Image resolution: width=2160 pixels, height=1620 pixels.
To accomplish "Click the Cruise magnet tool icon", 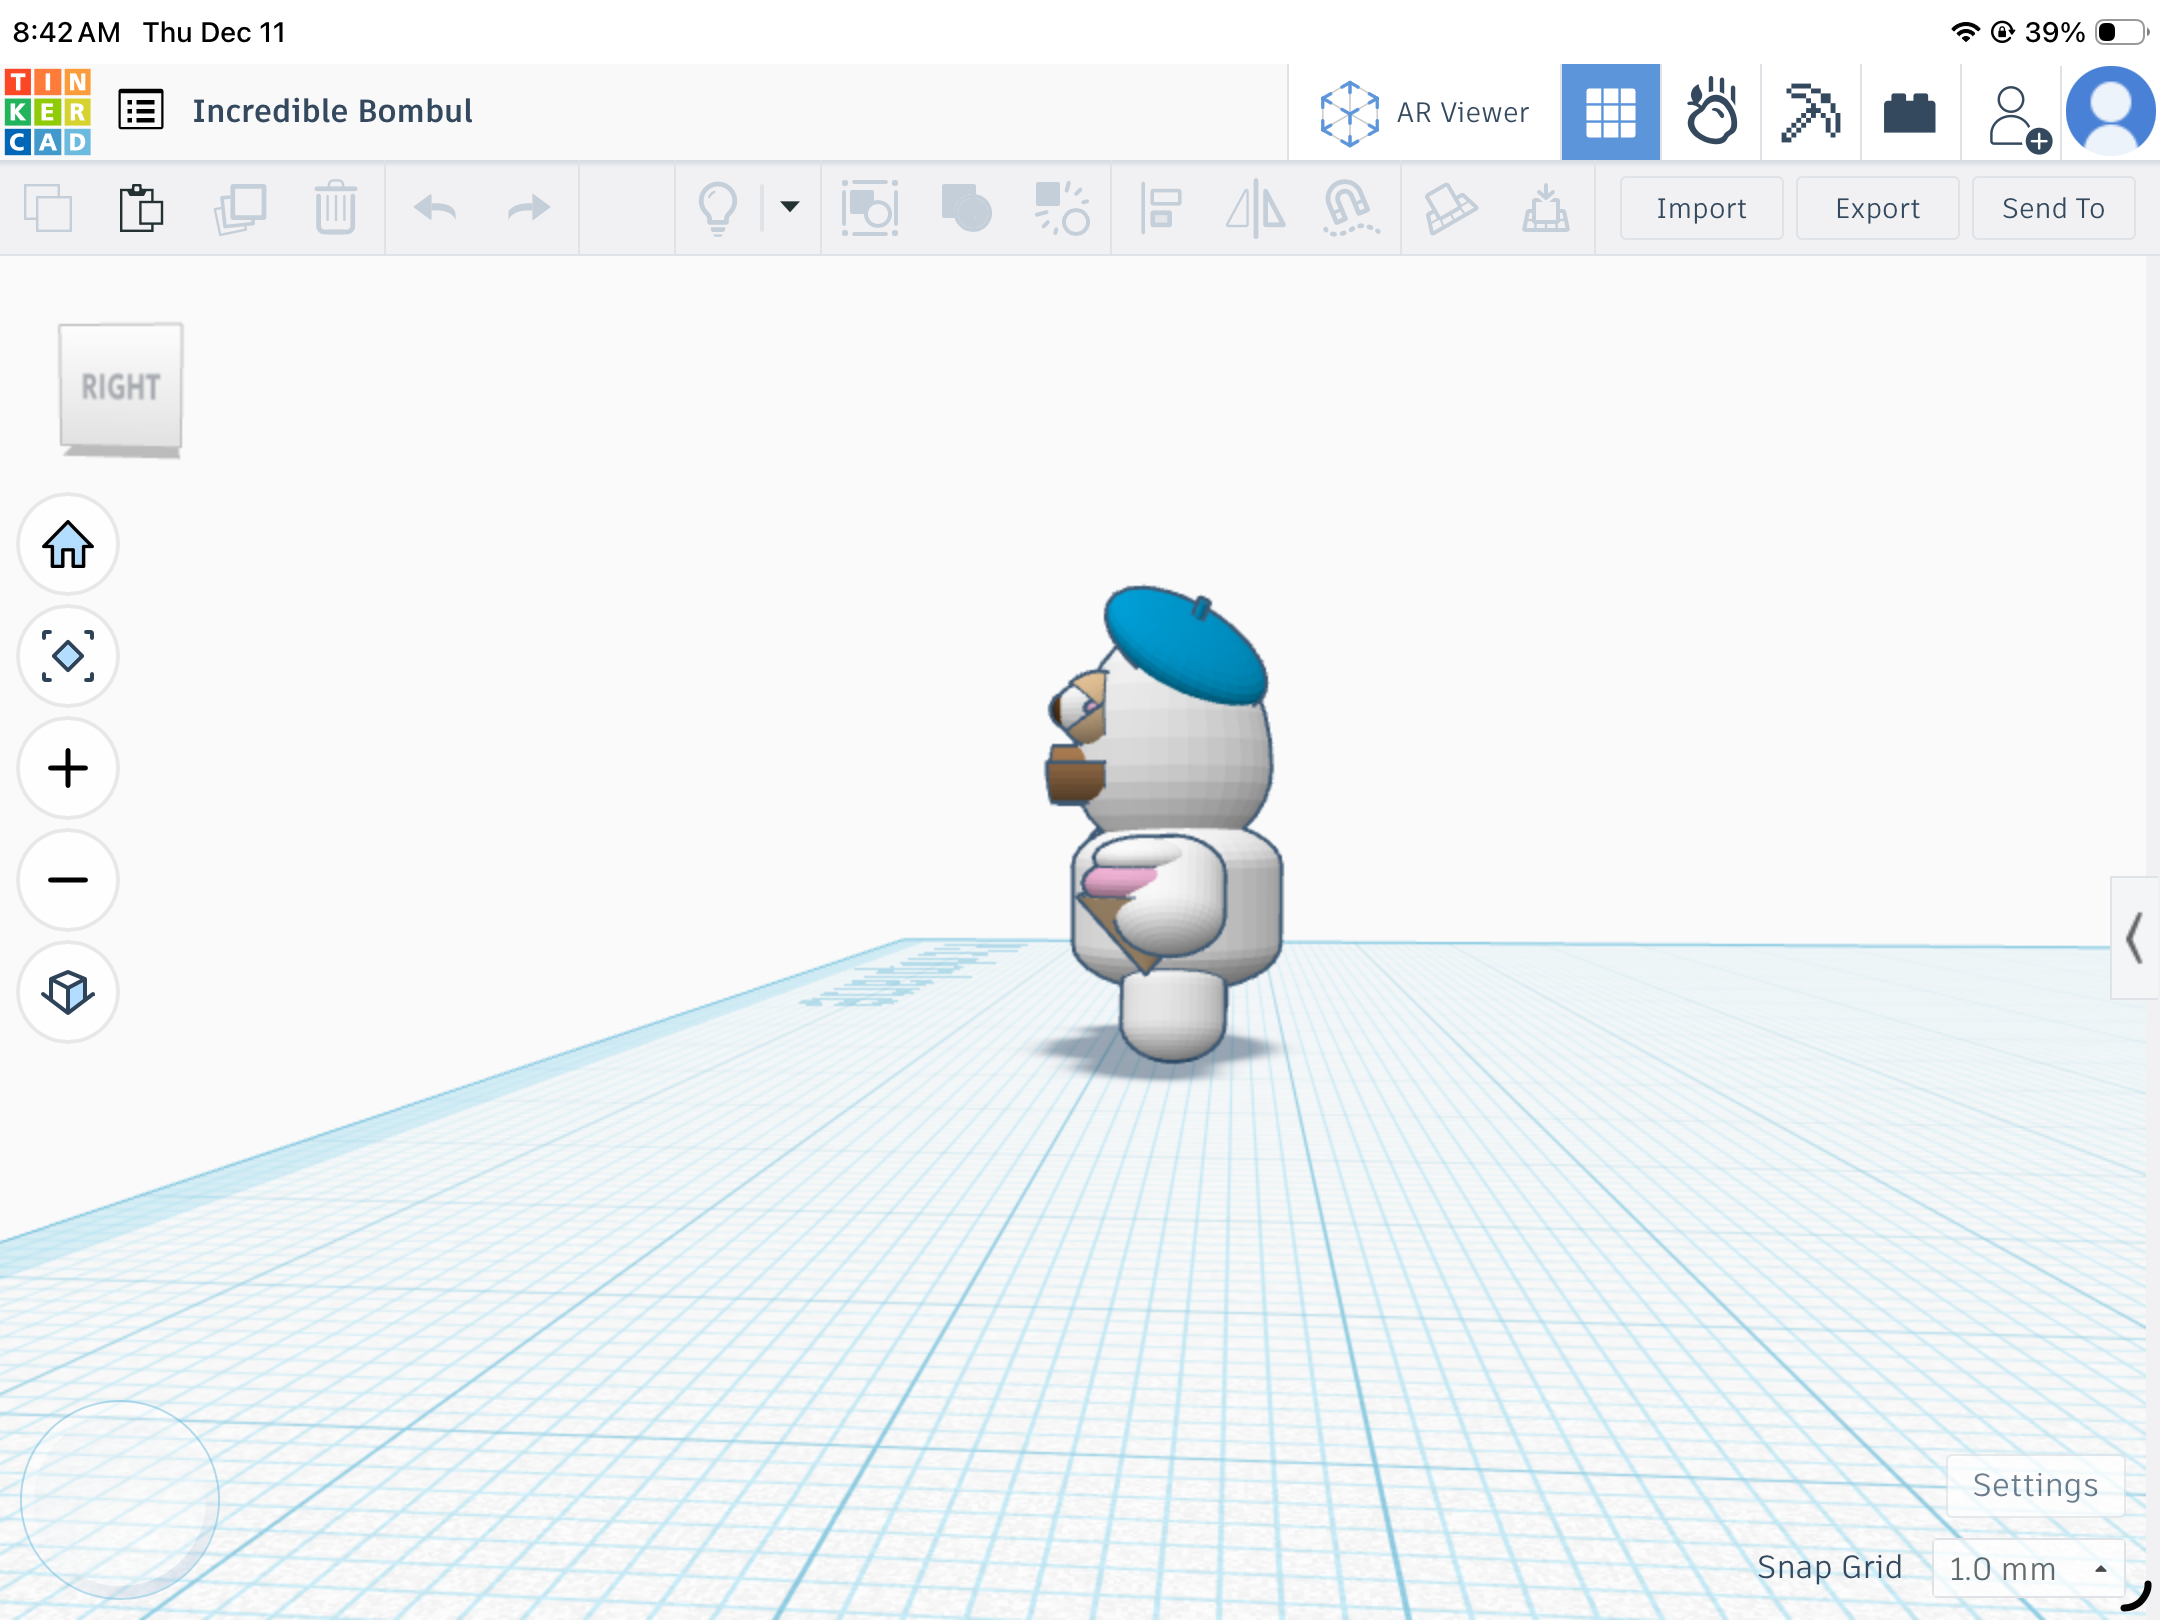I will 1350,208.
